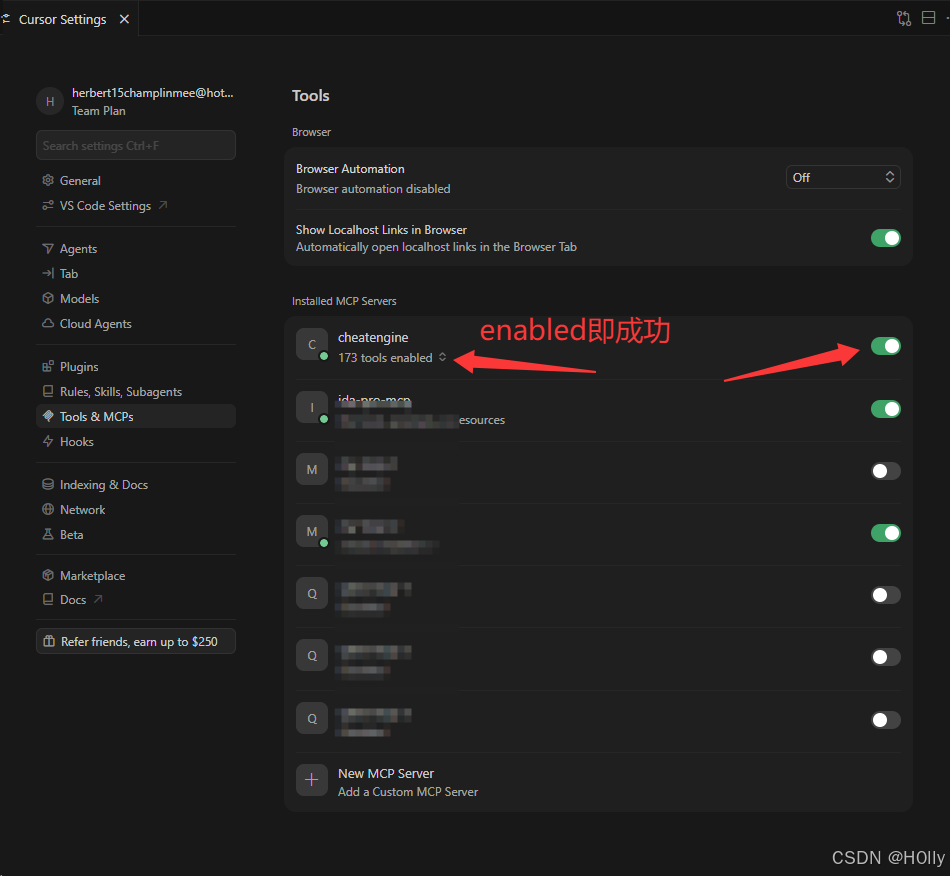Viewport: 950px width, 876px height.
Task: Click the cheatengine server name
Action: pos(373,337)
